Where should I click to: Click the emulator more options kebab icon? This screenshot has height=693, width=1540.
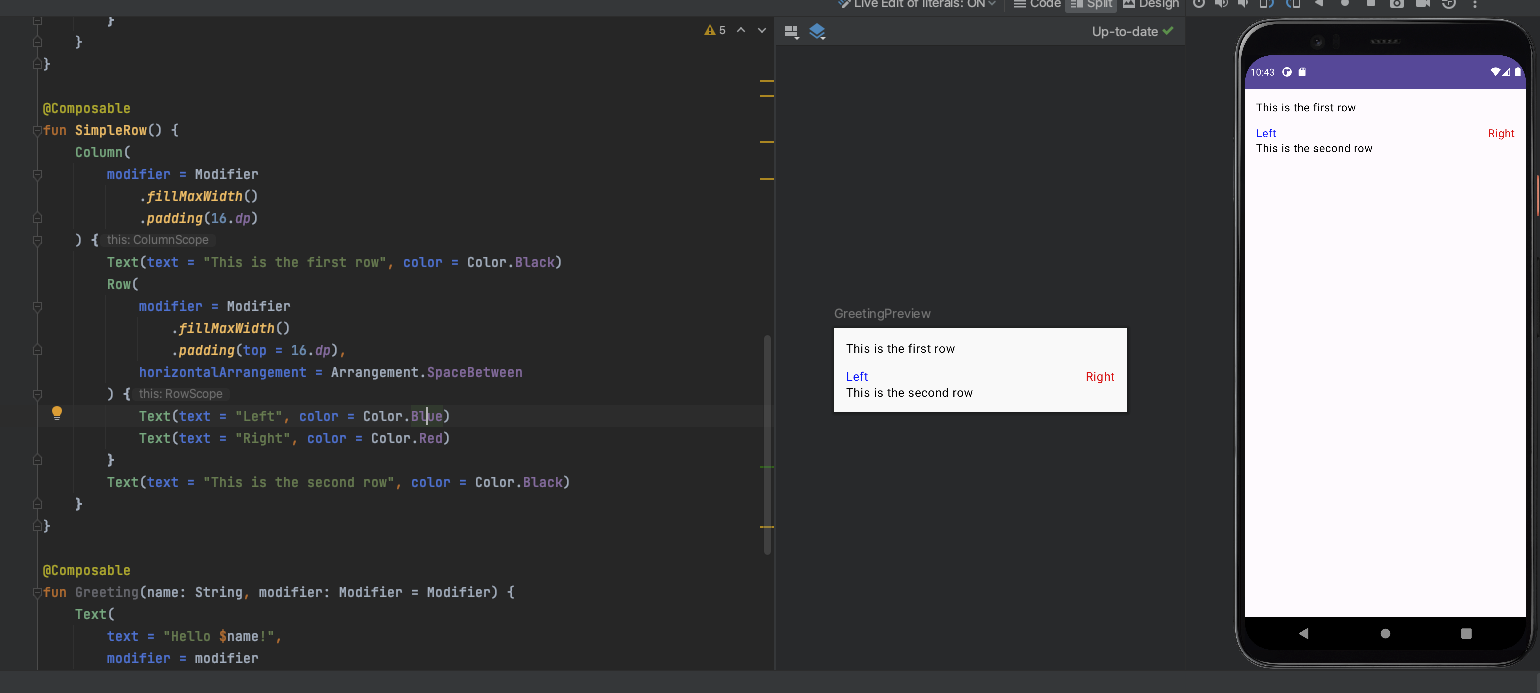pyautogui.click(x=1473, y=4)
